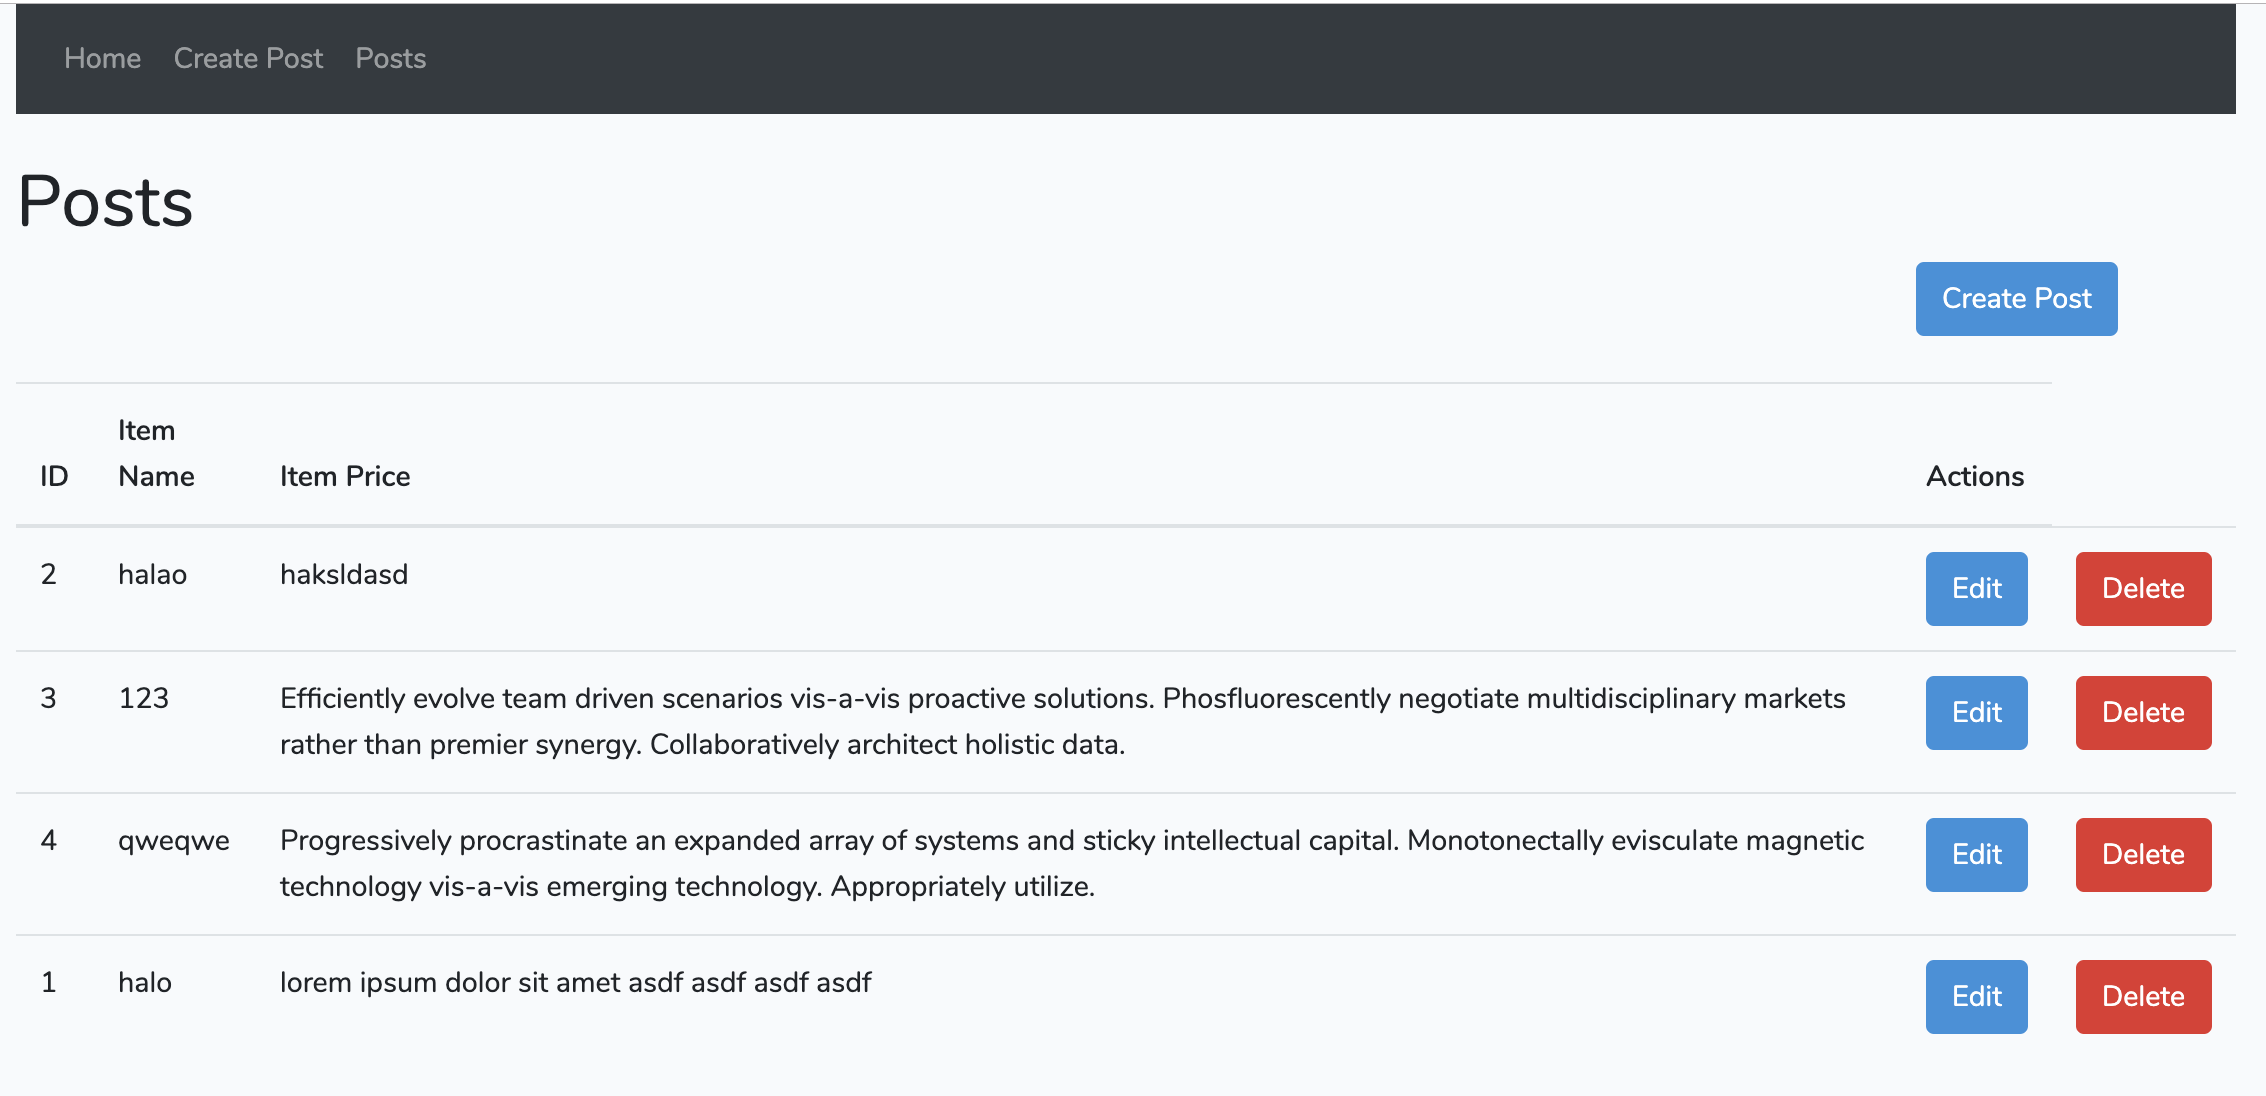
Task: Open Create Post in the navbar
Action: 248,58
